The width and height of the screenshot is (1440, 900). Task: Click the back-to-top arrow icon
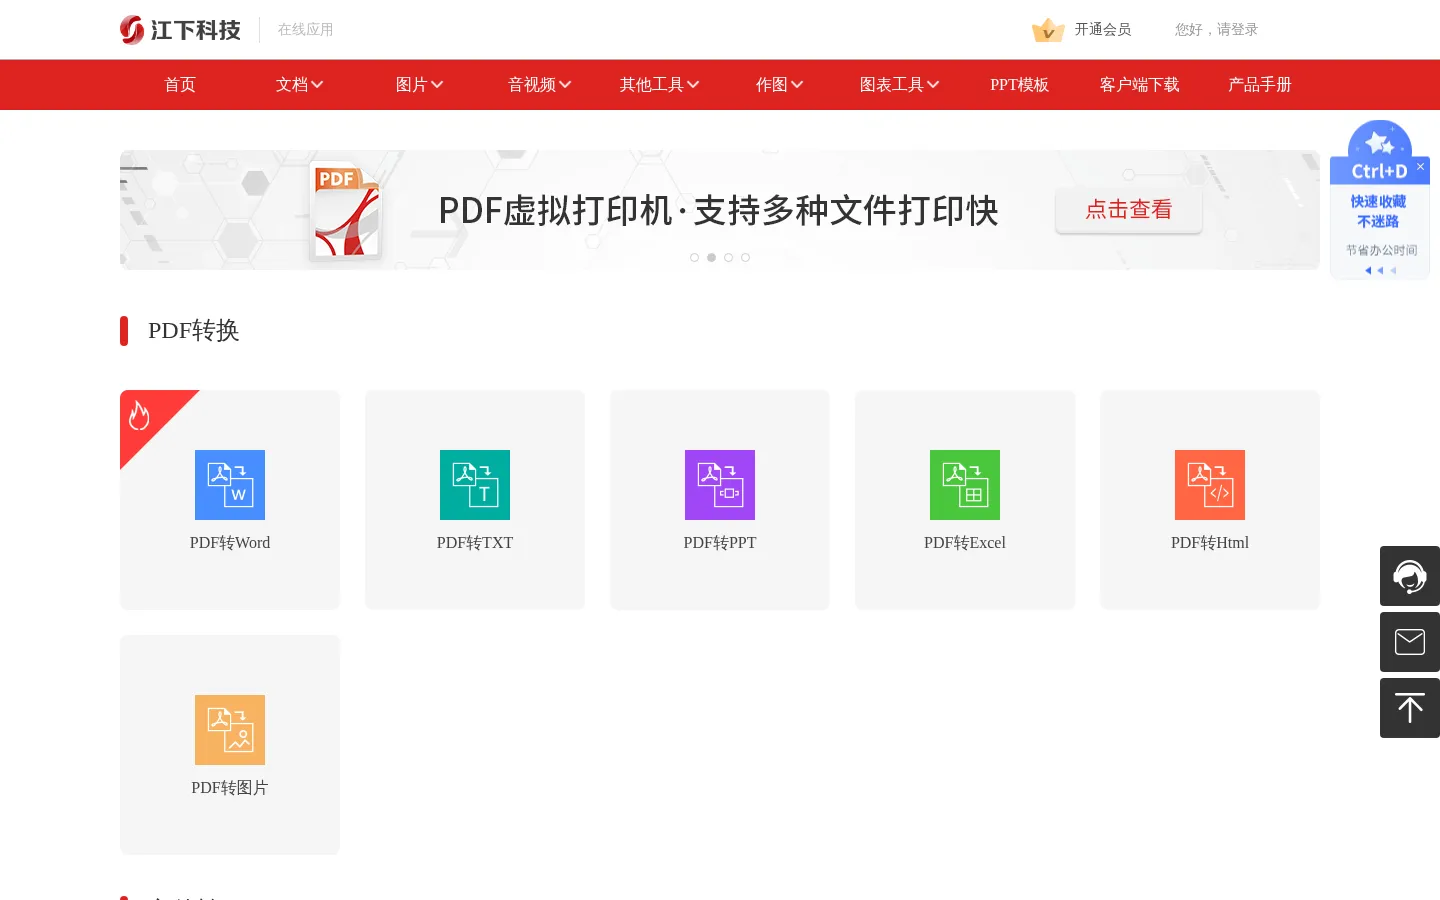click(x=1410, y=708)
